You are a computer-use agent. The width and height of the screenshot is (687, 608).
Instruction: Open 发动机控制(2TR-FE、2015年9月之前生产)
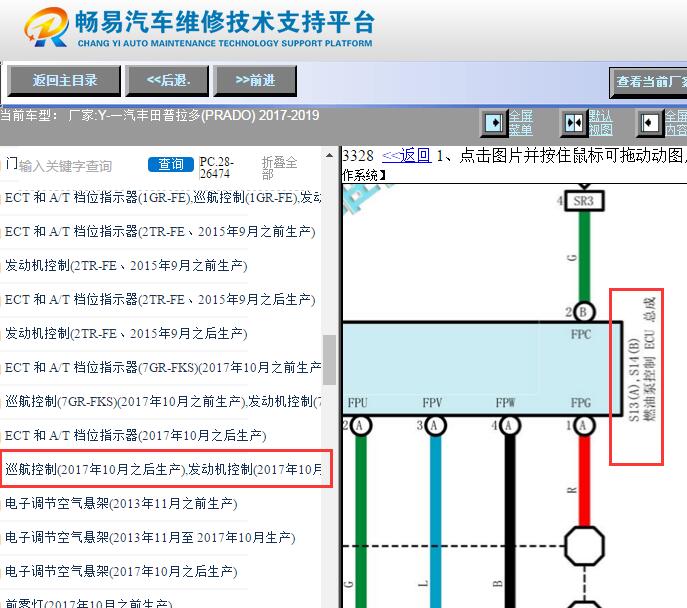pyautogui.click(x=126, y=265)
